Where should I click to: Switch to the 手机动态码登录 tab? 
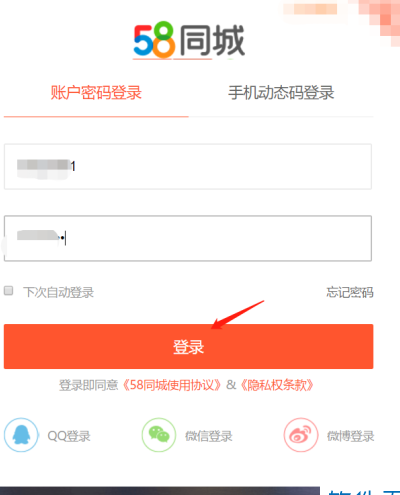point(281,92)
